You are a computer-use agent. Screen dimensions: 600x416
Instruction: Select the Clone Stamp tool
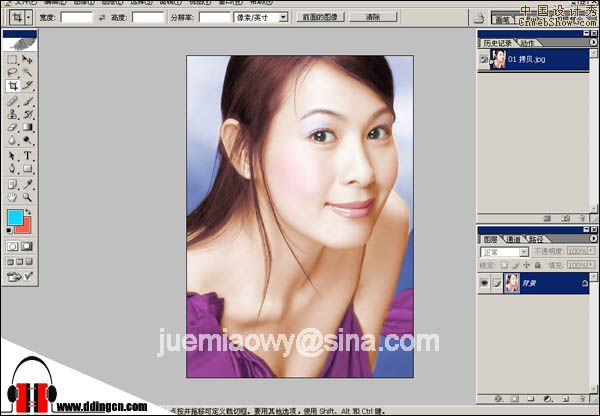pyautogui.click(x=12, y=114)
